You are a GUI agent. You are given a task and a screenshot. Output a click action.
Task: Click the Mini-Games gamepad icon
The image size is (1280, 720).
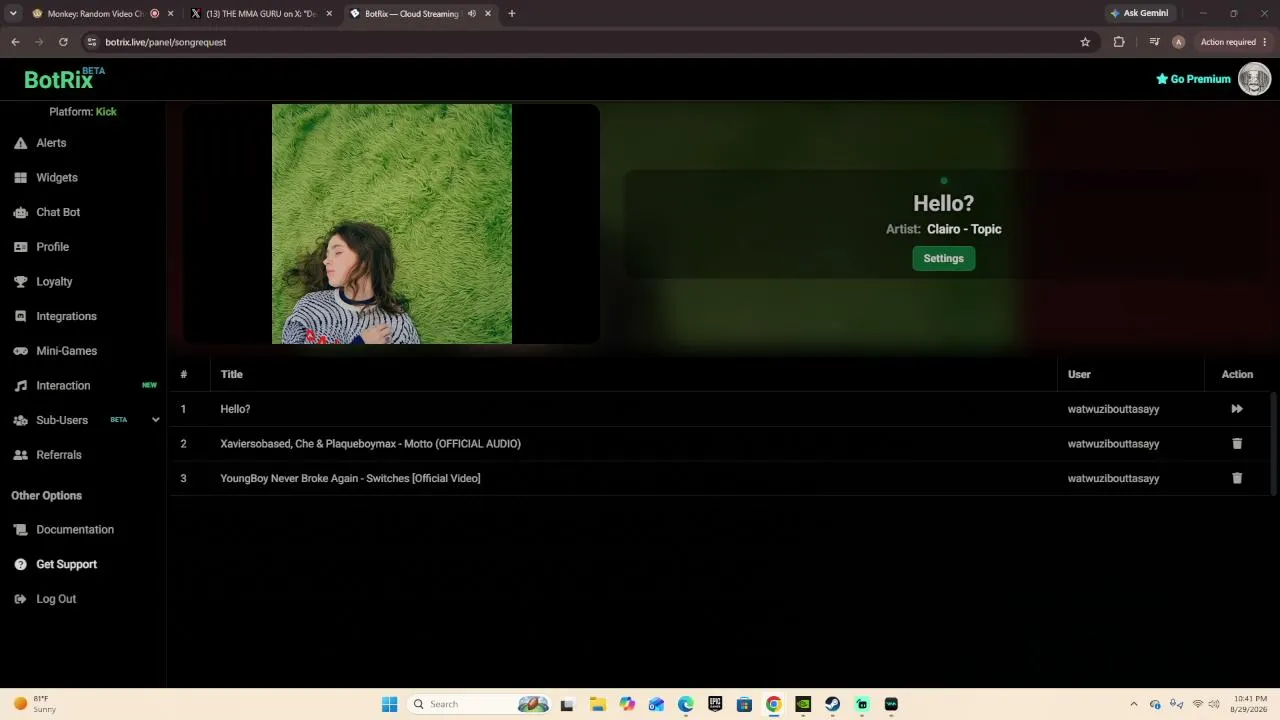coord(20,351)
